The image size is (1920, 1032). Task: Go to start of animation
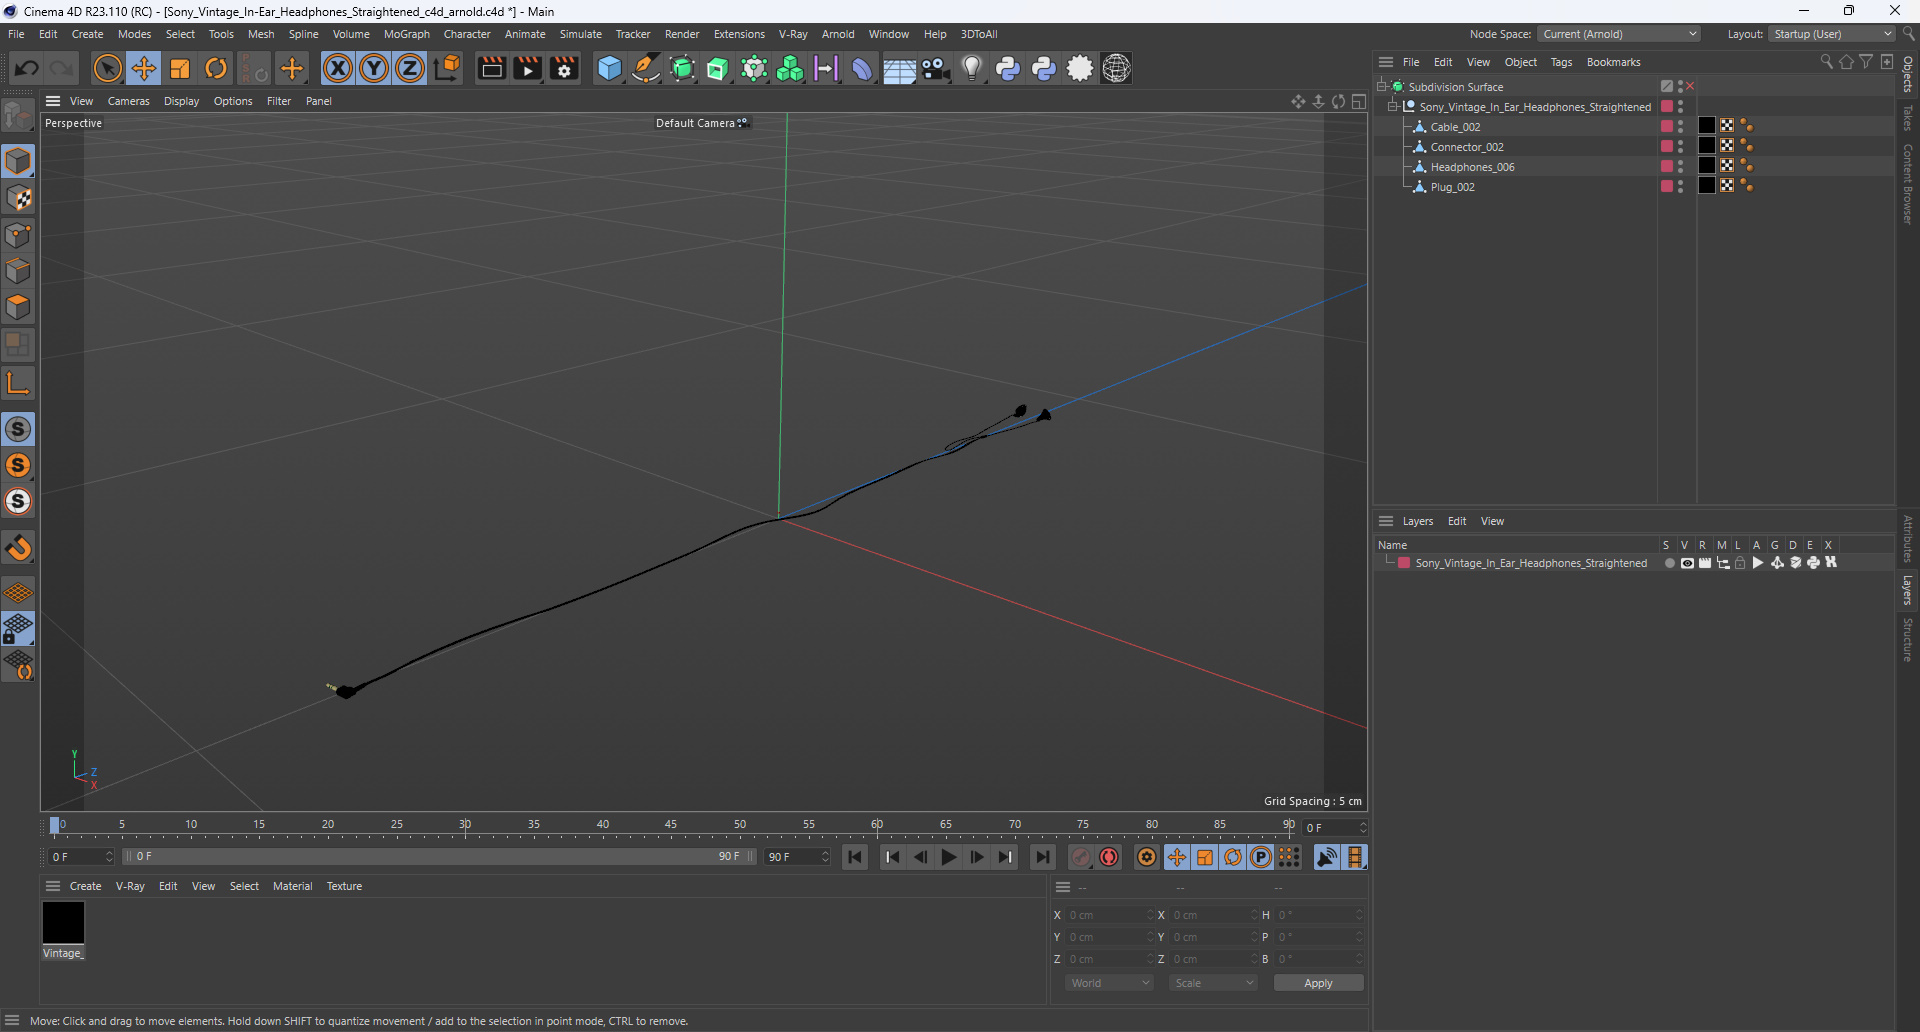[x=855, y=857]
